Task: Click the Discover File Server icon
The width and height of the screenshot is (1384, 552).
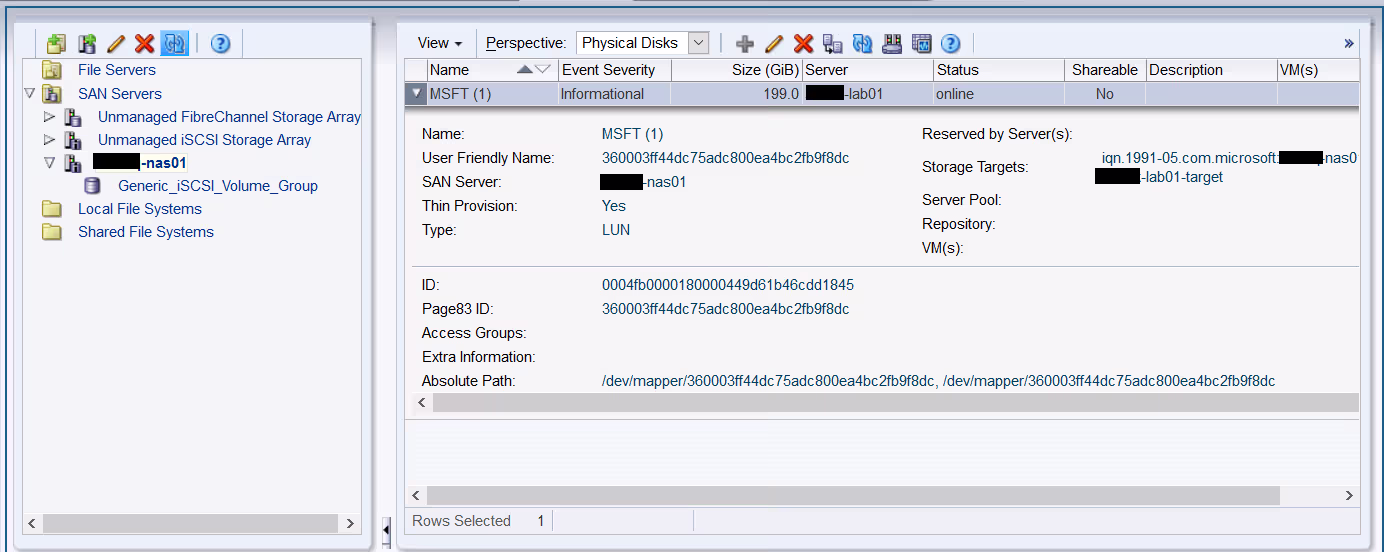Action: [x=56, y=43]
